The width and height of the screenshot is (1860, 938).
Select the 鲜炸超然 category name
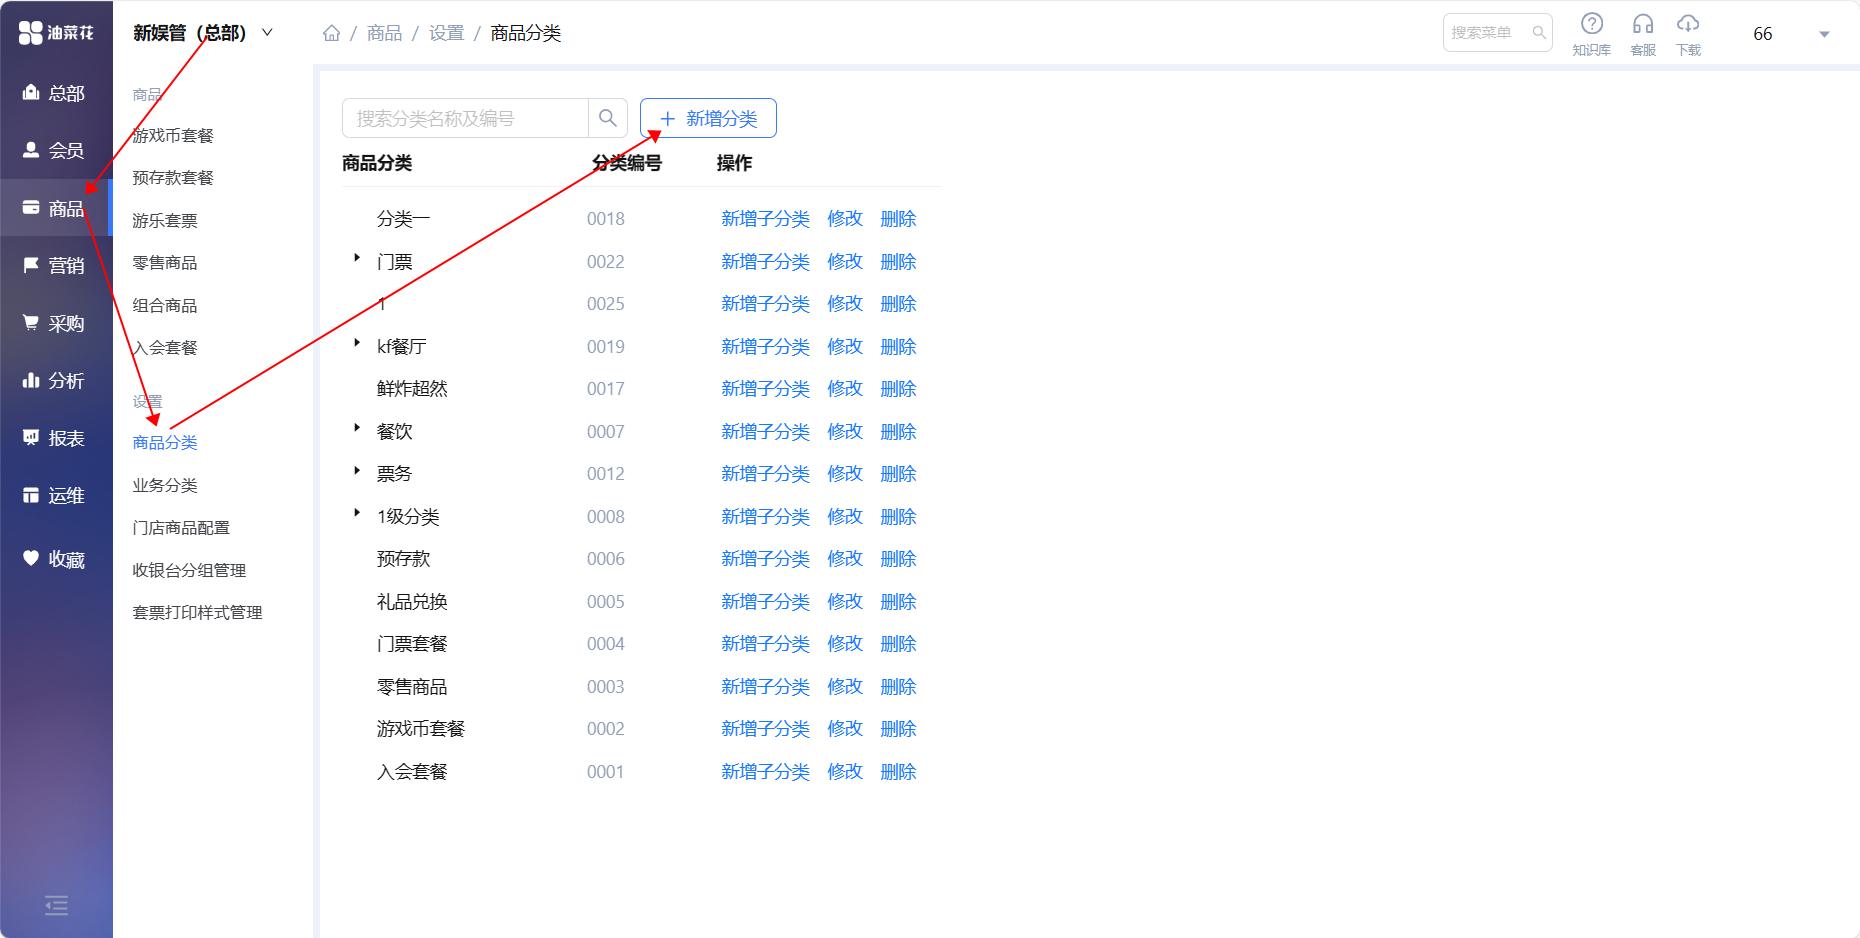click(412, 388)
